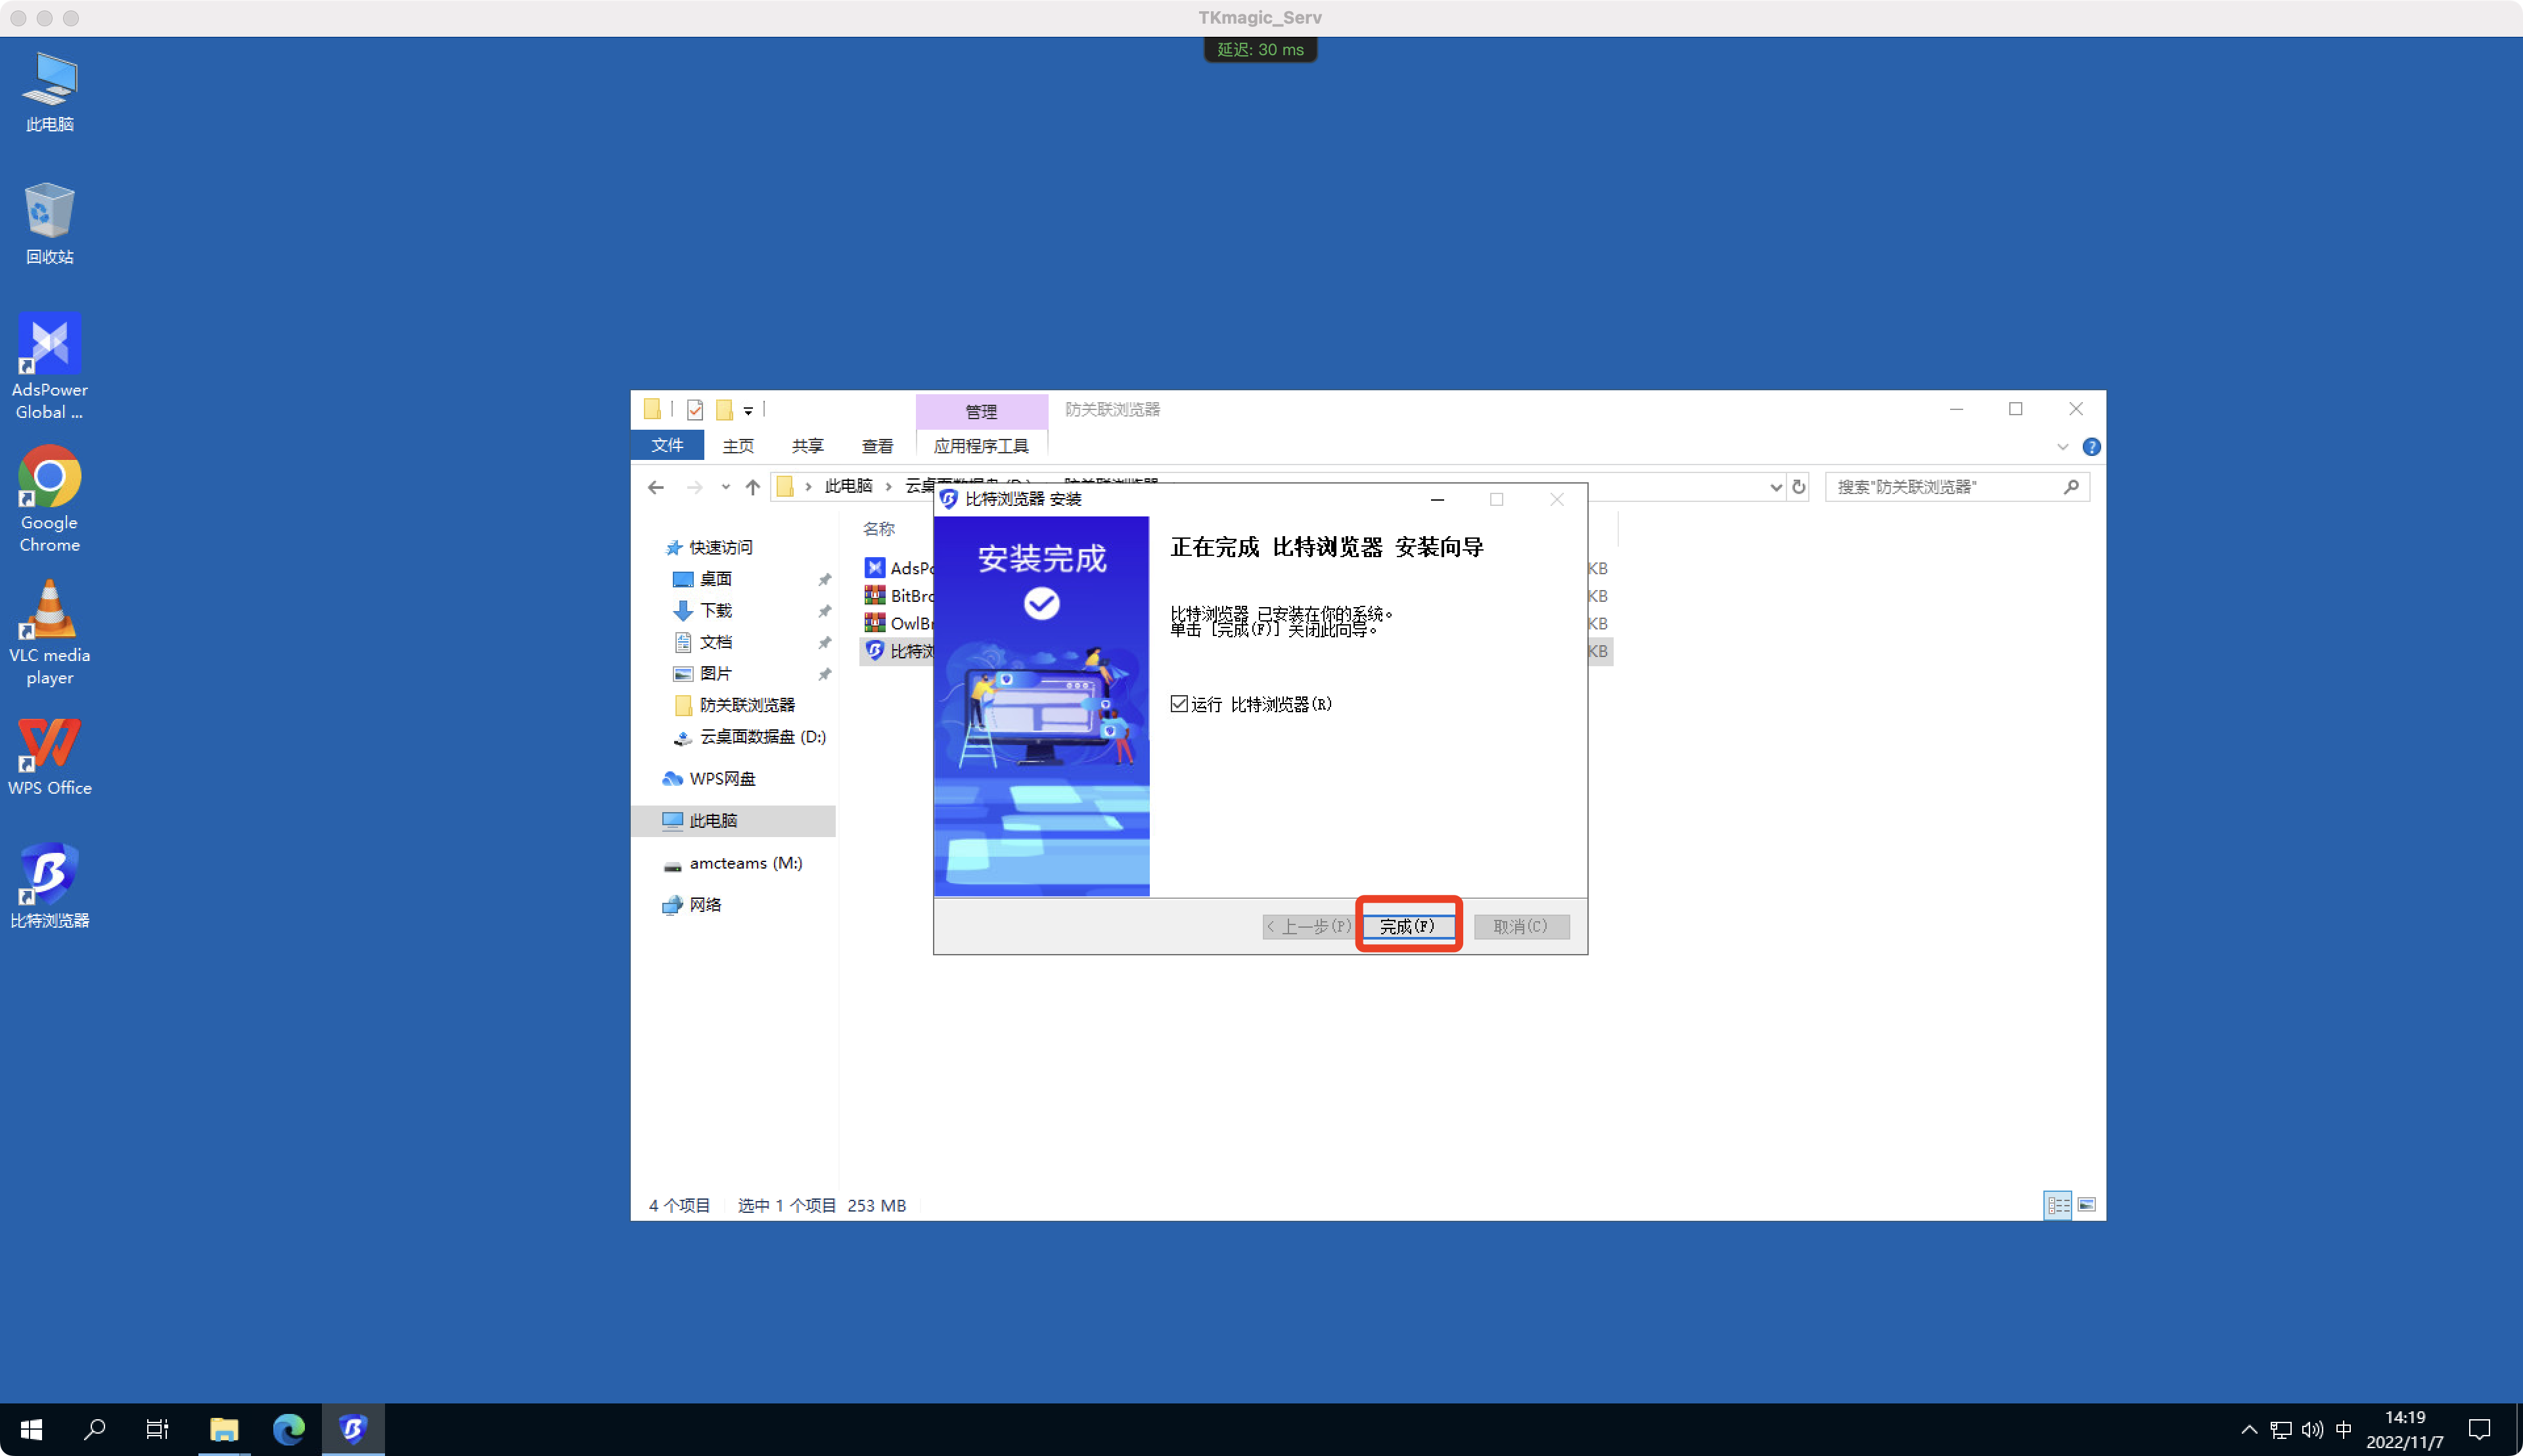Switch to the 查看 ribbon tab
Image resolution: width=2523 pixels, height=1456 pixels.
point(876,445)
